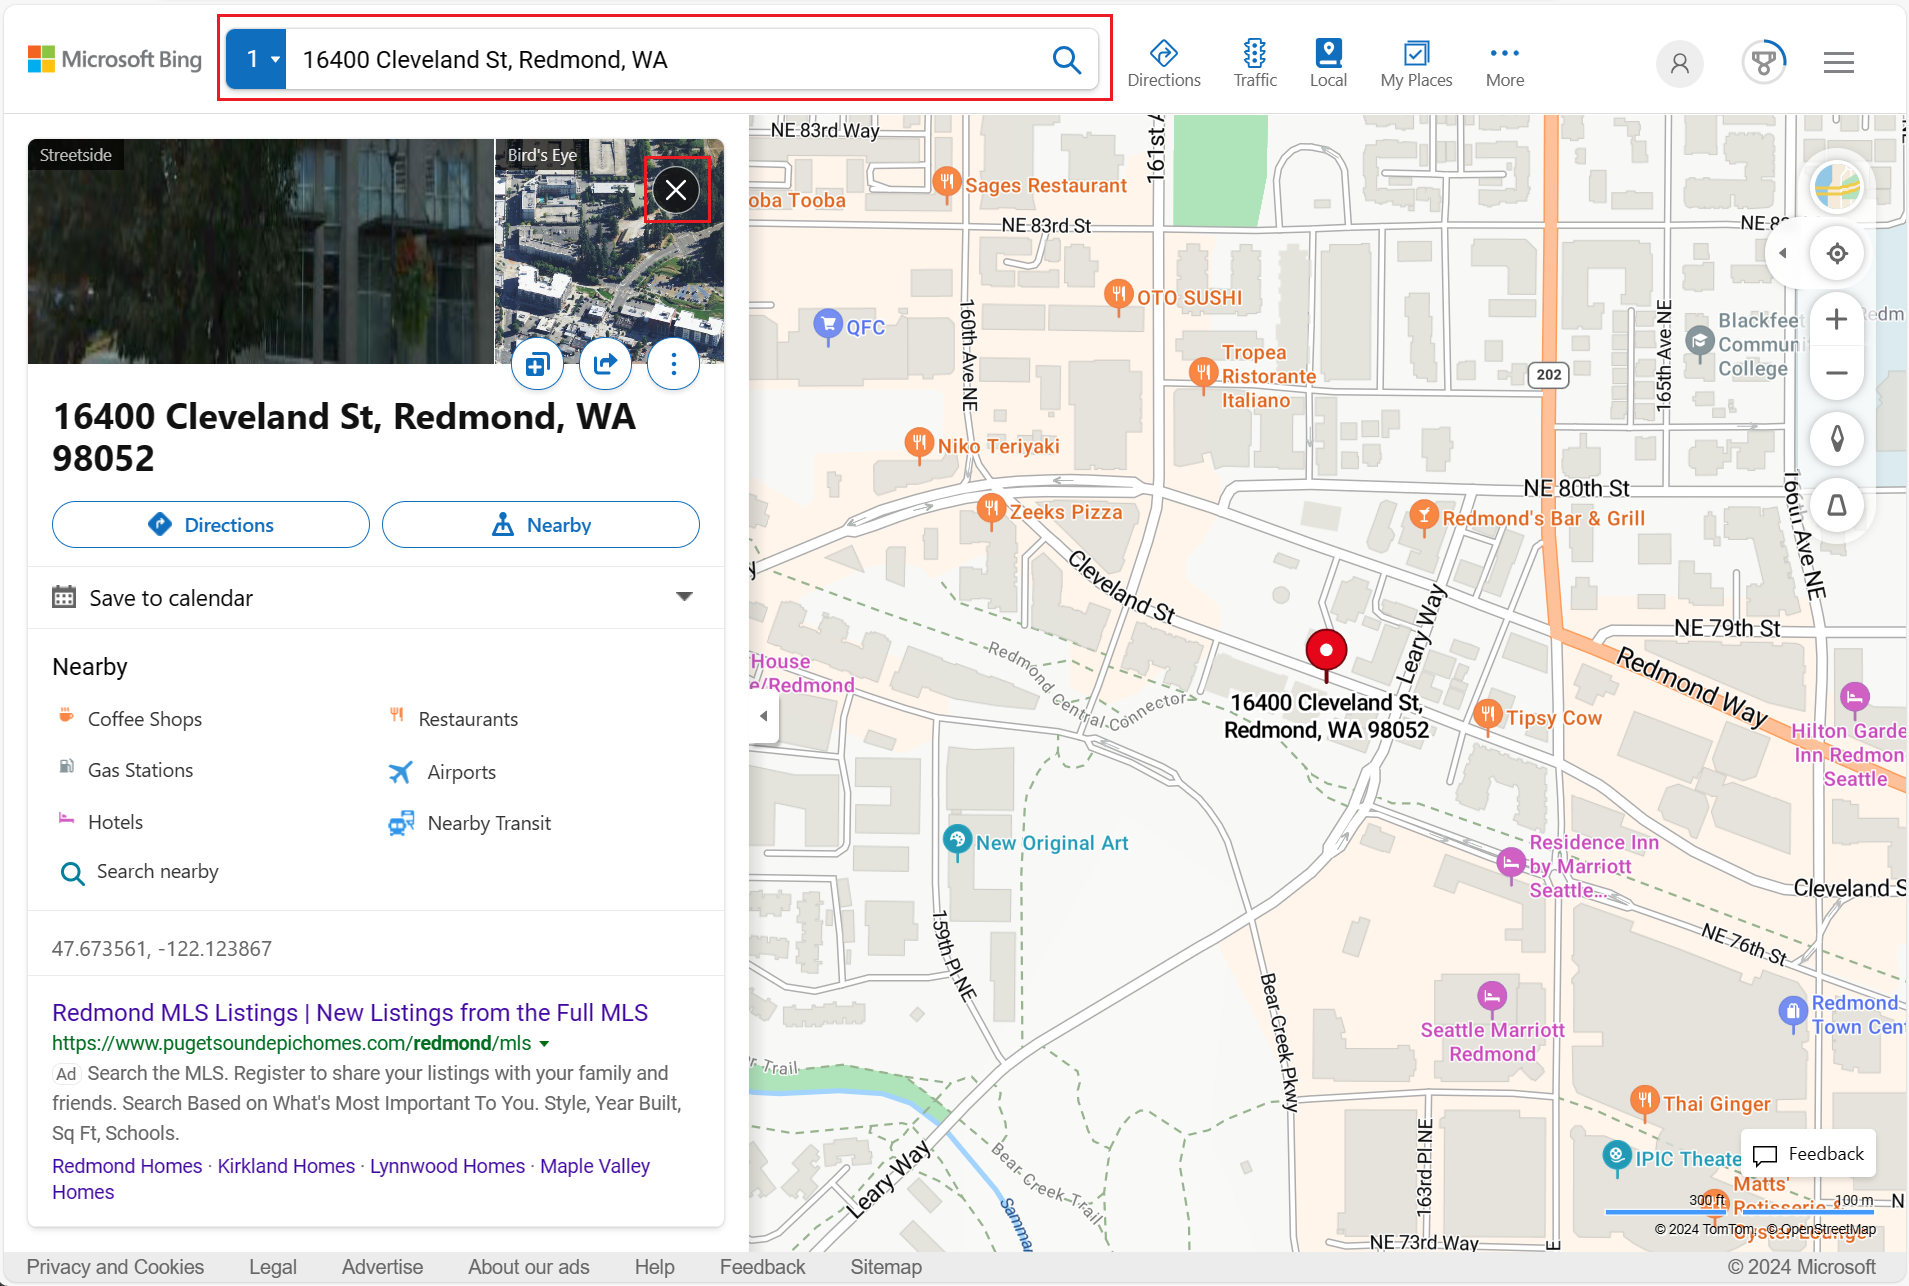Screen dimensions: 1909x1286
Task: Collapse the left side panel
Action: tap(764, 716)
